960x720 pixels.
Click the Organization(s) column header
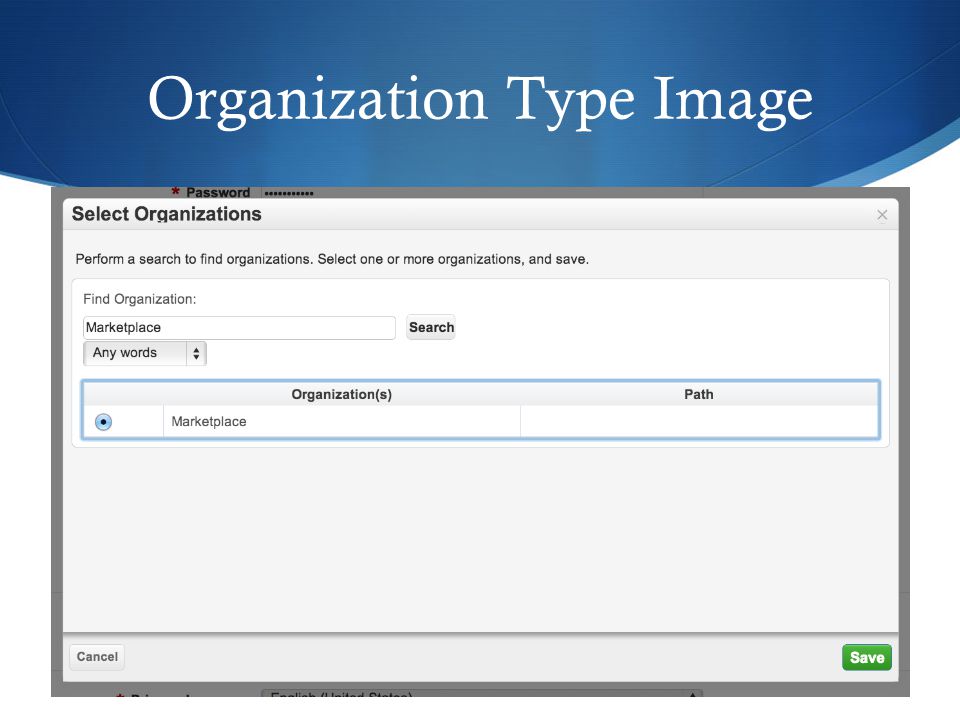click(x=342, y=394)
